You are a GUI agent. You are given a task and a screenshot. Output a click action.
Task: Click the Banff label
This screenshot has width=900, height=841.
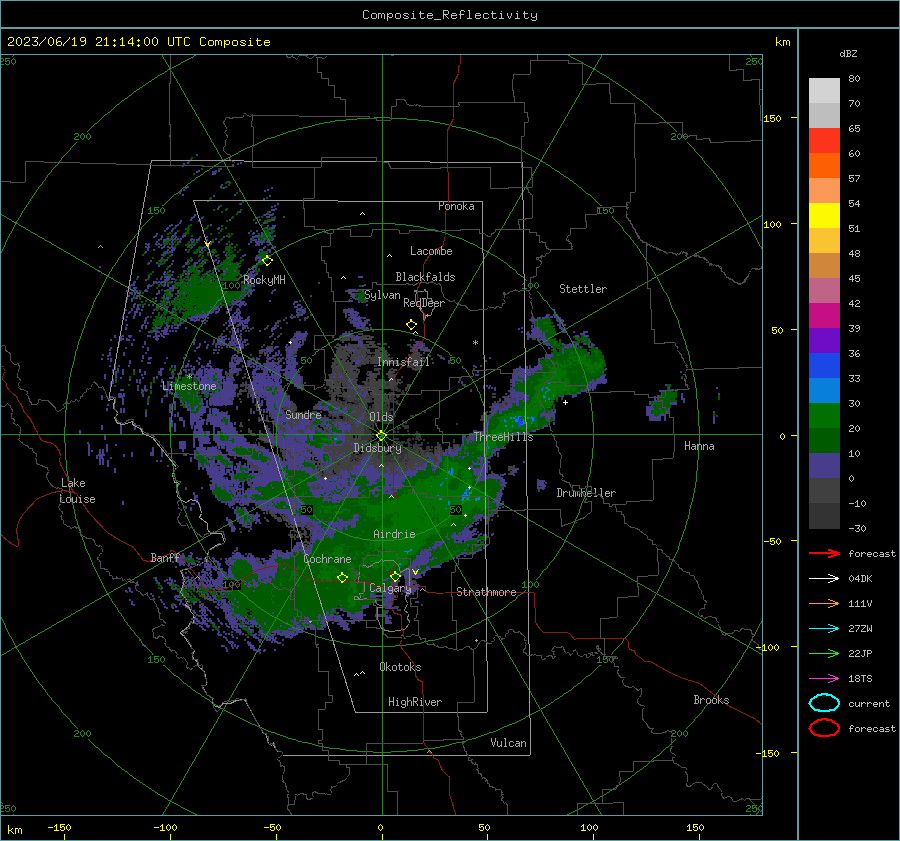point(165,558)
